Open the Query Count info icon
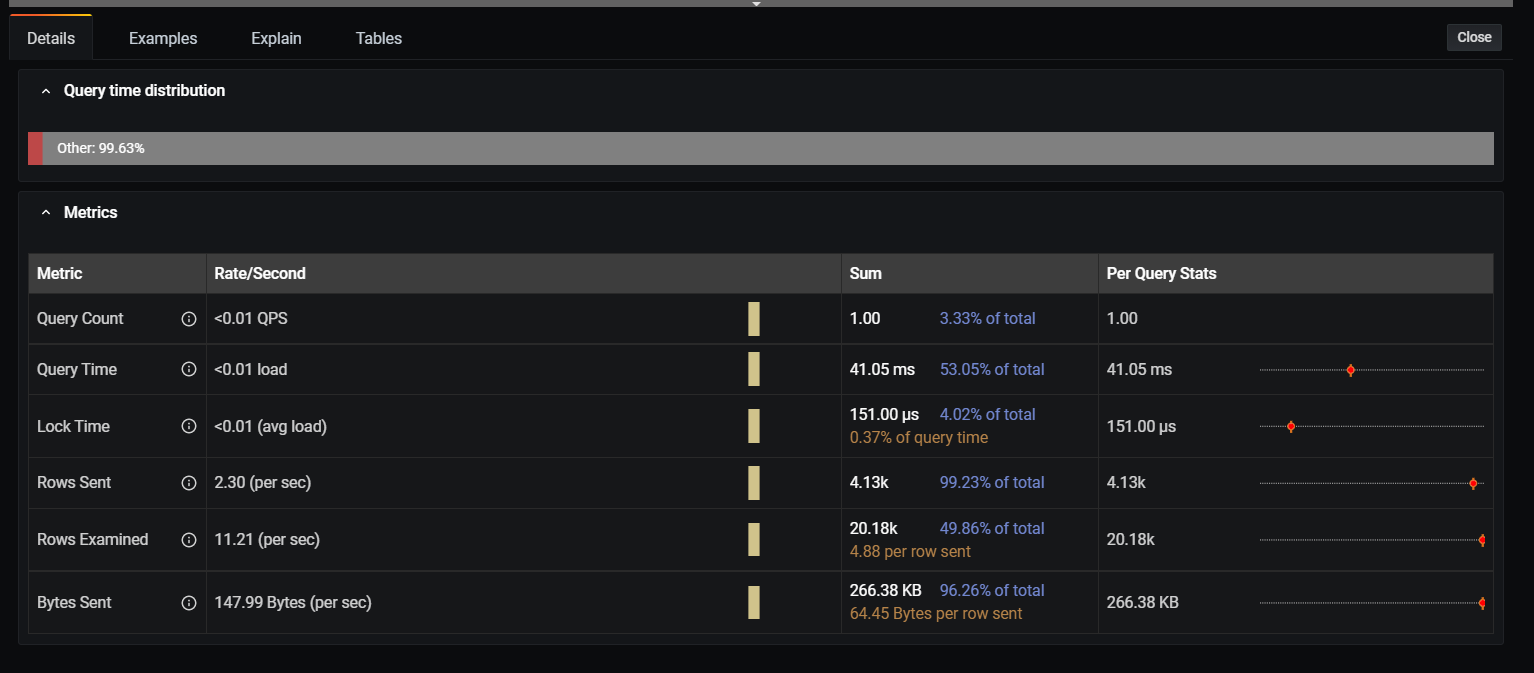The width and height of the screenshot is (1534, 673). [188, 319]
